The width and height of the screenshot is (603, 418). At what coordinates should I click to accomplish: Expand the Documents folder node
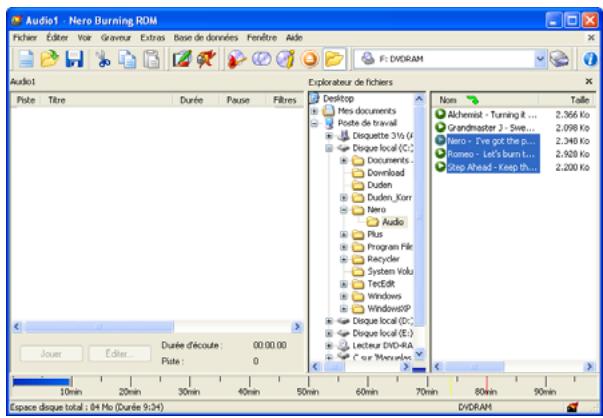[344, 160]
